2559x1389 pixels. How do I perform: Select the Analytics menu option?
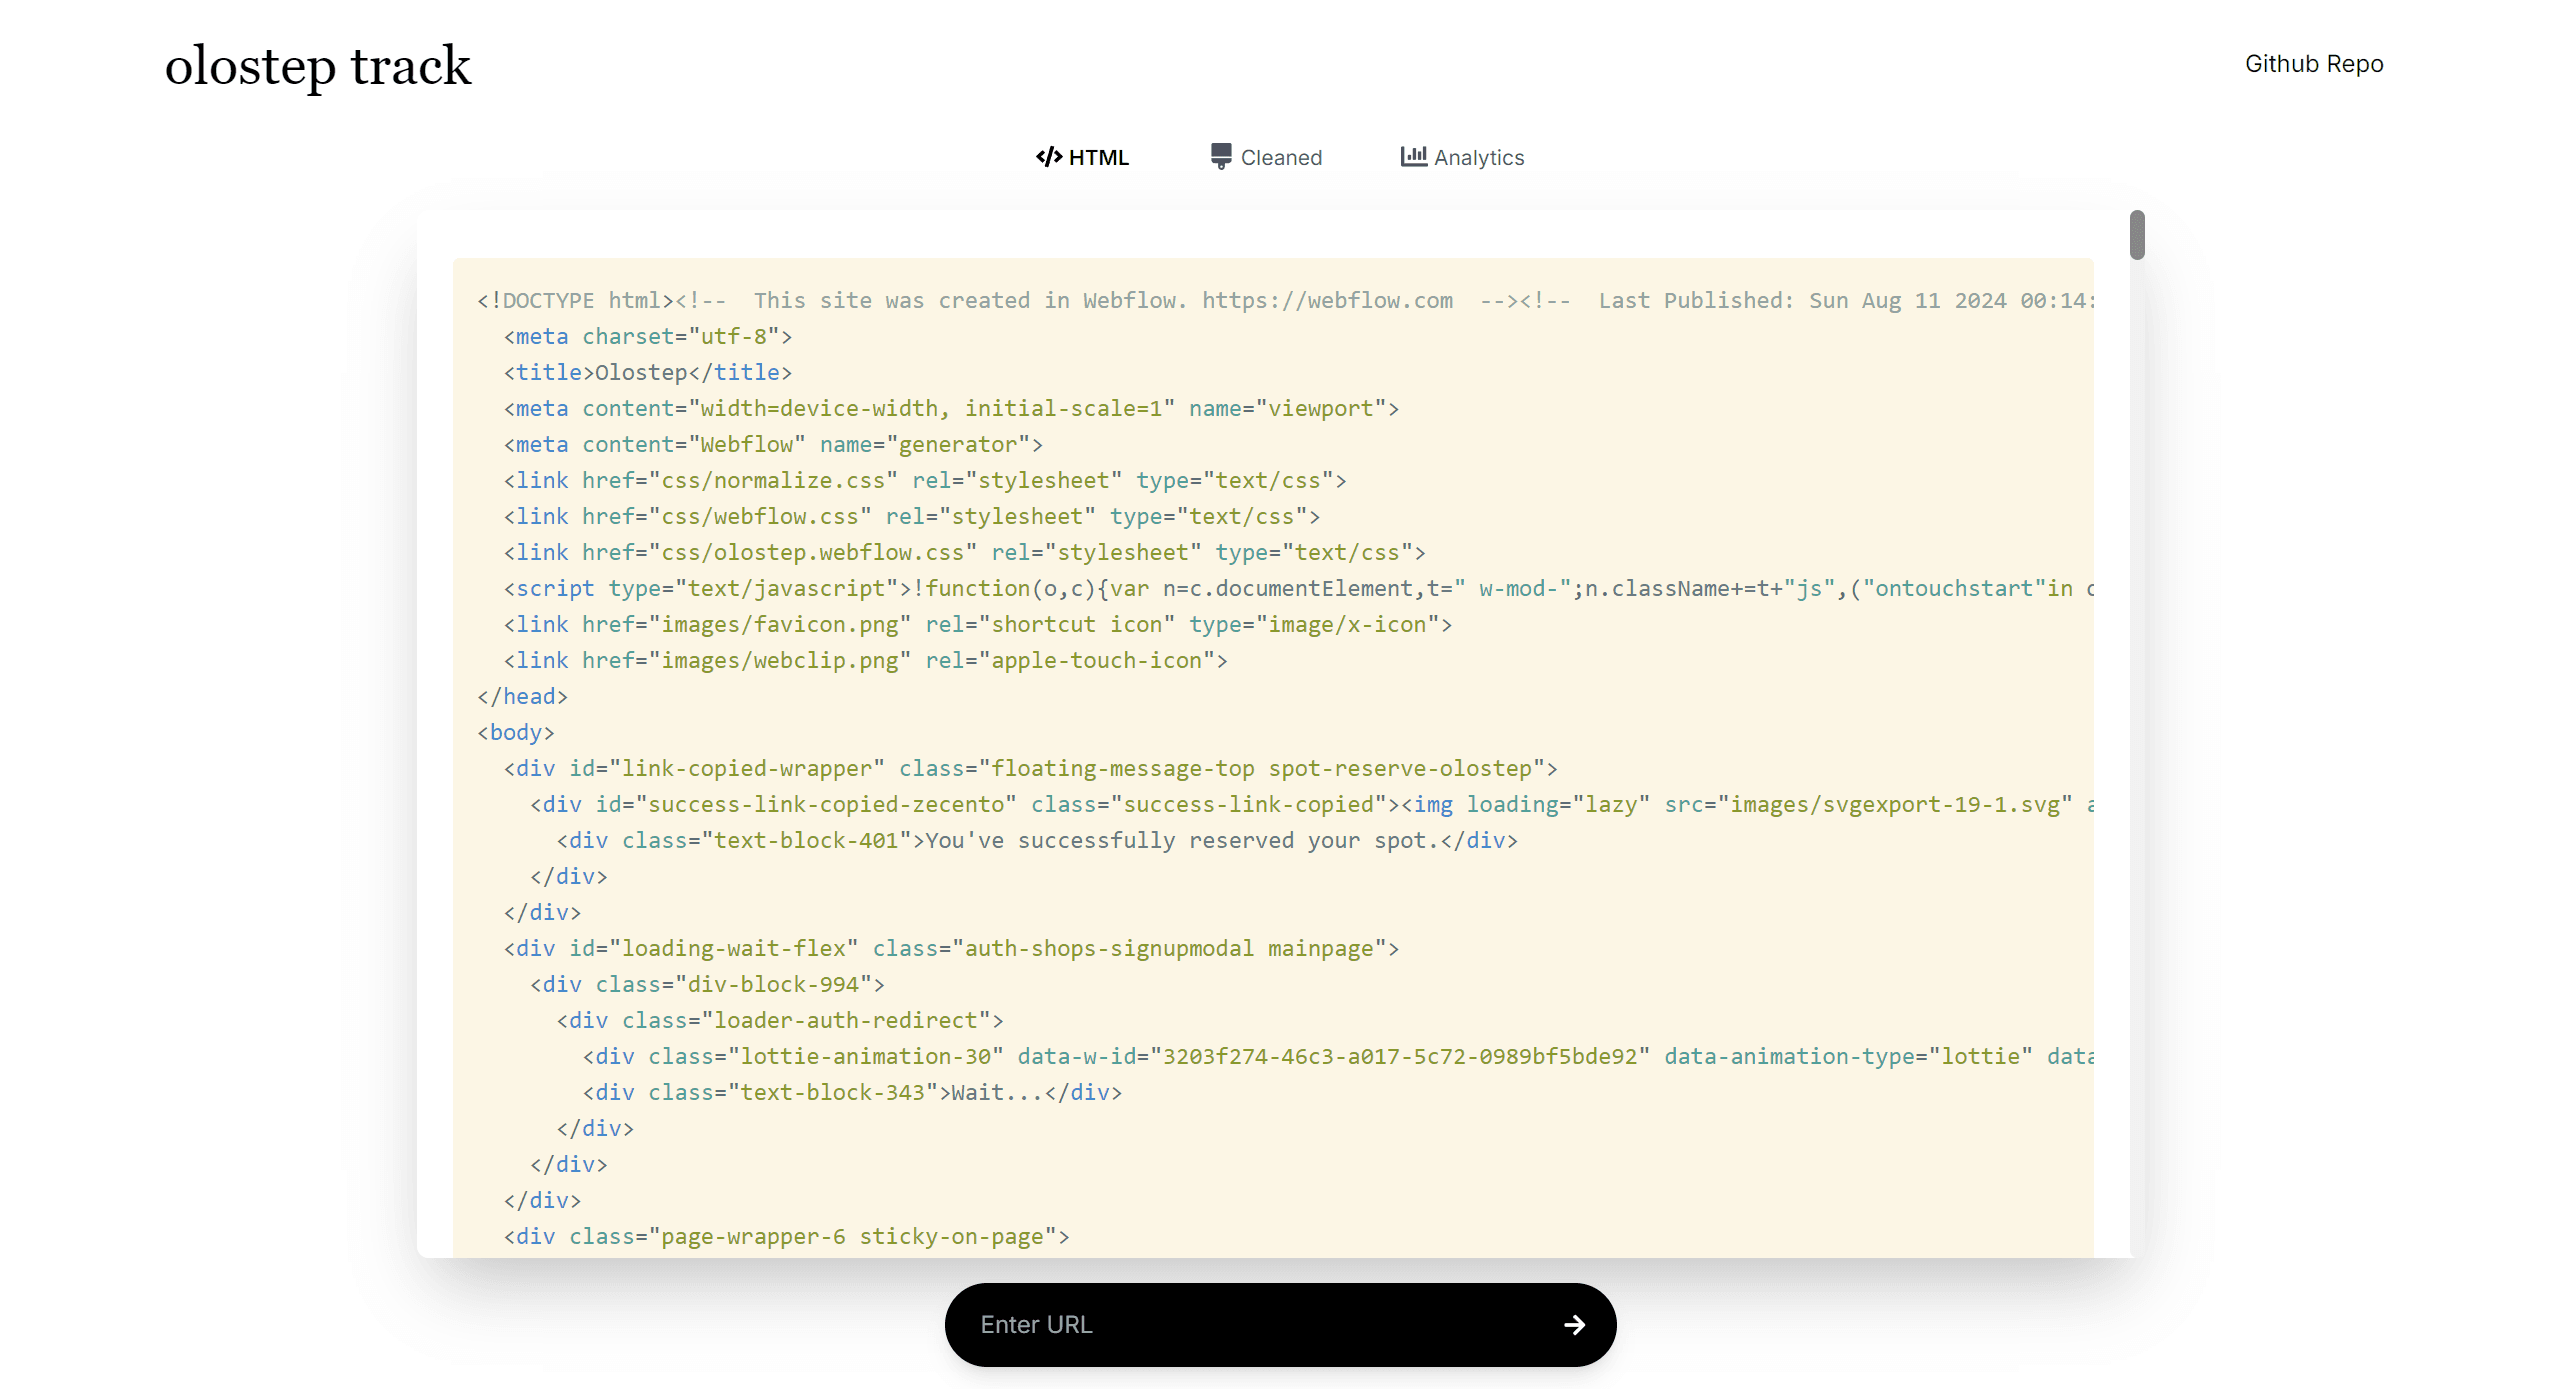[x=1463, y=156]
